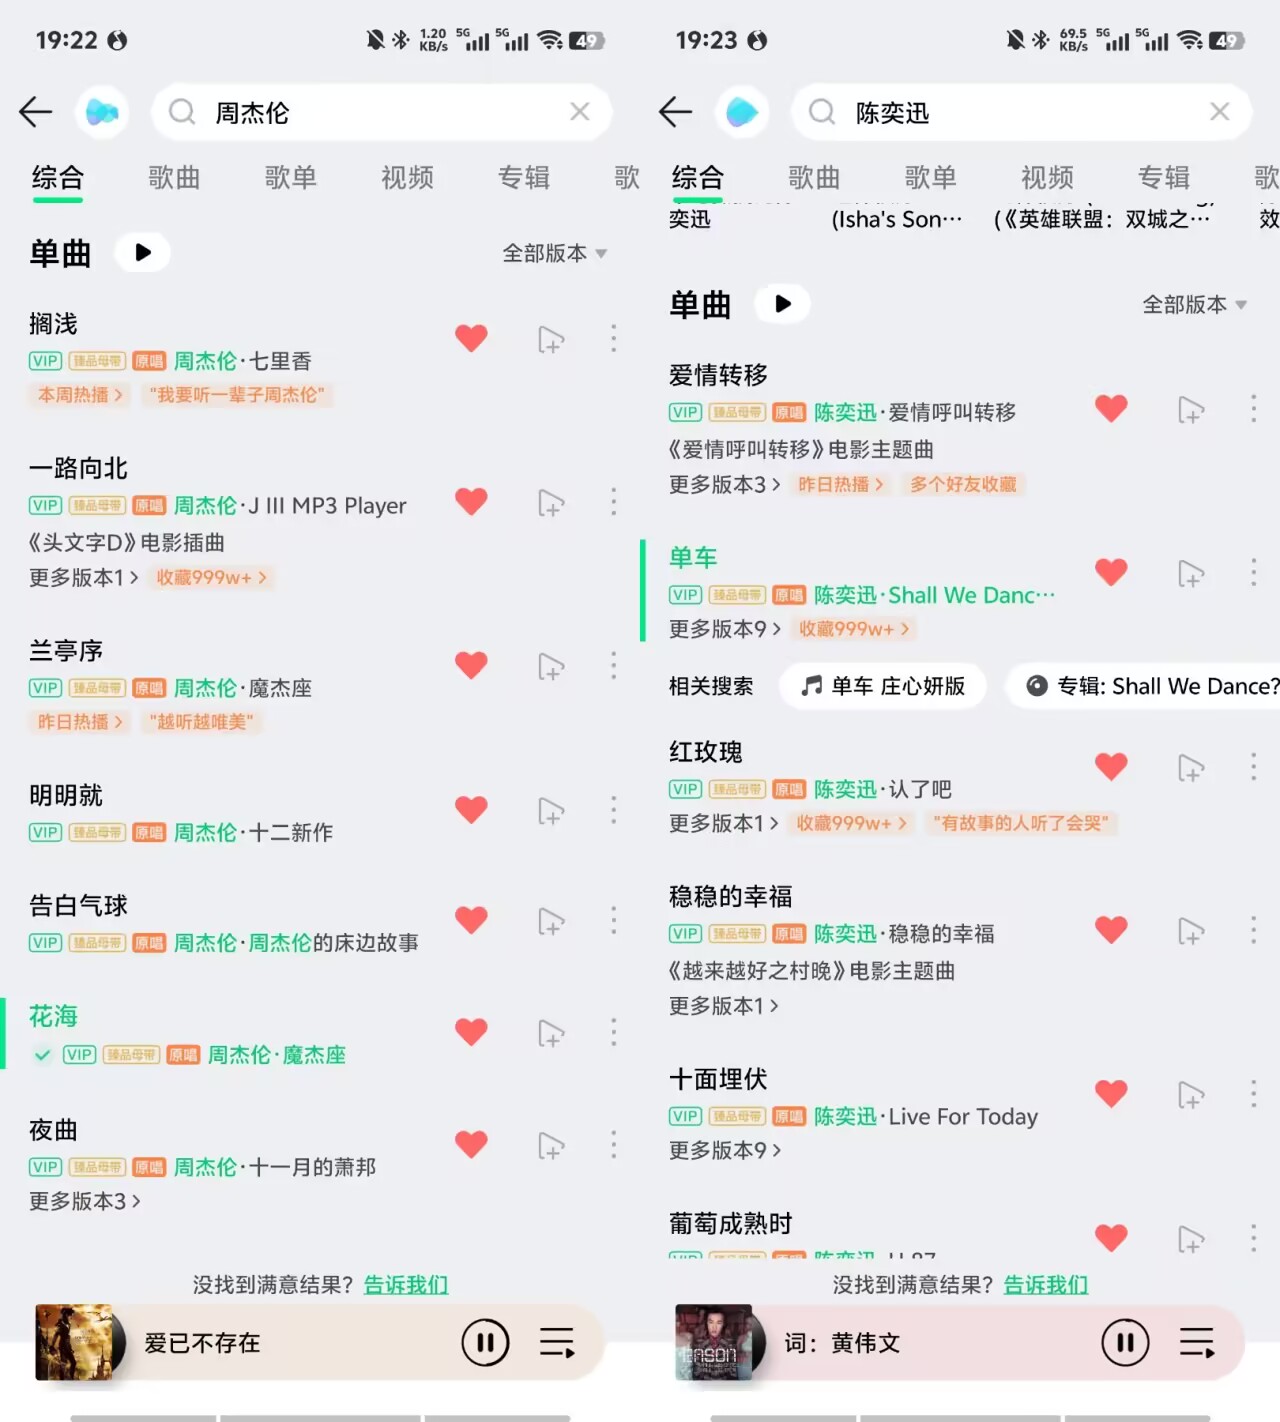The width and height of the screenshot is (1280, 1422).
Task: Expand 更多版本3 under 夜曲
Action: (x=85, y=1201)
